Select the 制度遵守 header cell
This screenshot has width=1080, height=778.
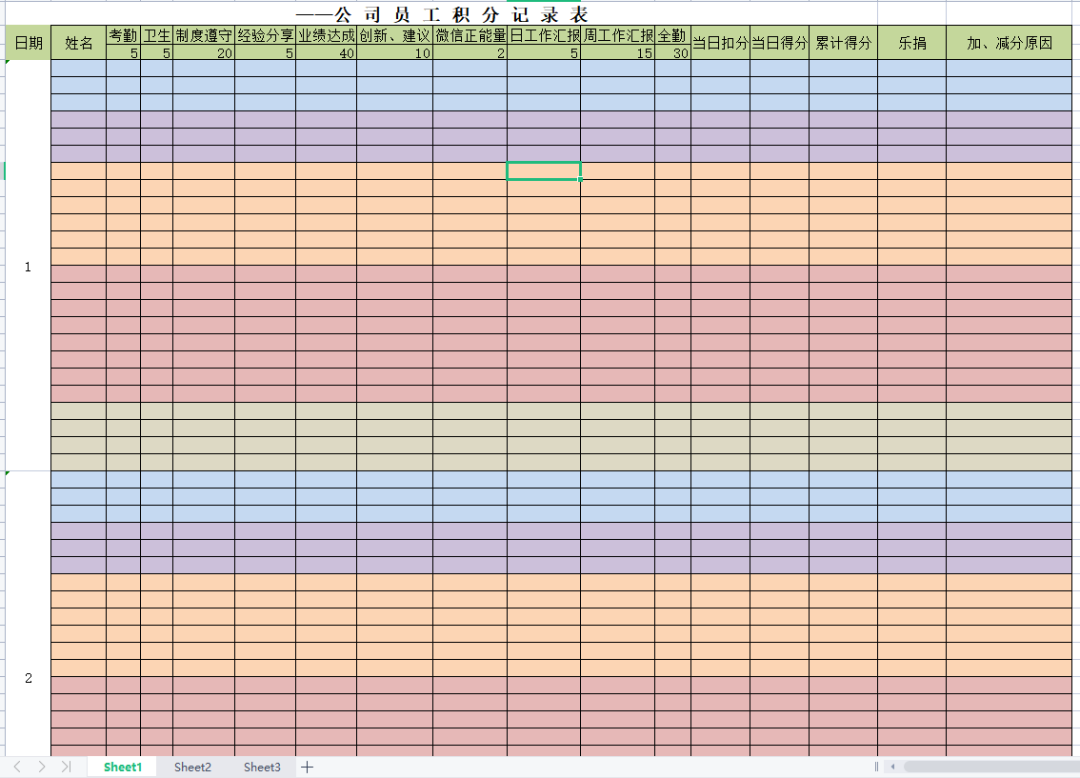tap(203, 35)
